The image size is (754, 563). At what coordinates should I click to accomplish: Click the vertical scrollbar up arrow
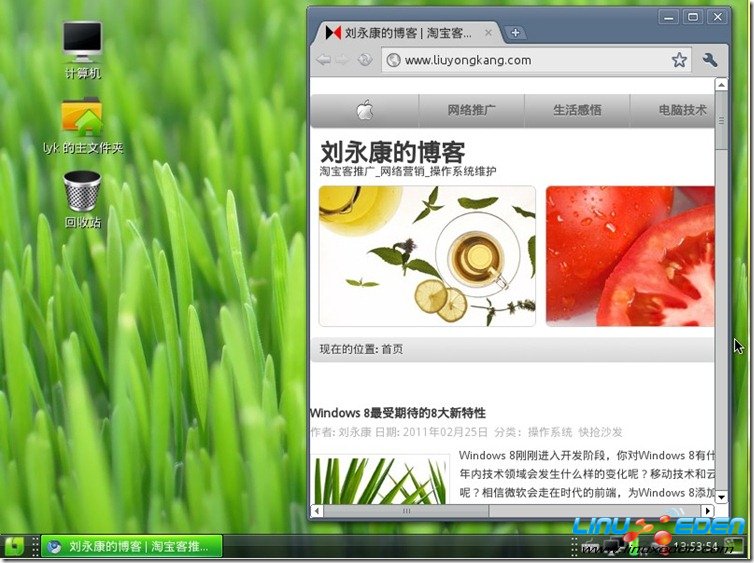click(x=721, y=85)
